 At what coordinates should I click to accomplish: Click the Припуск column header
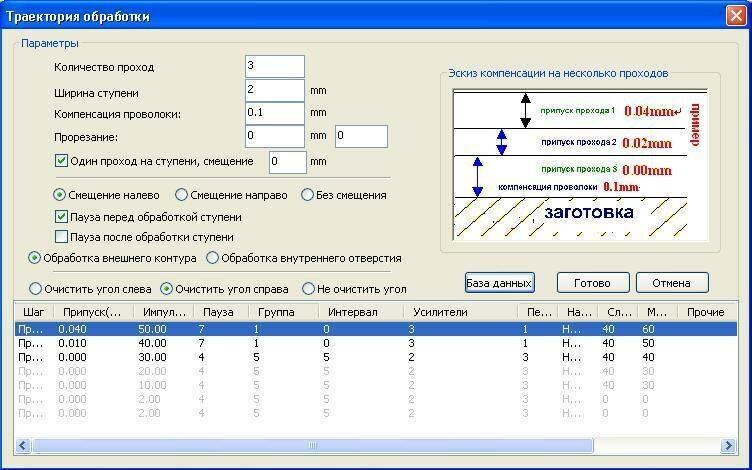pyautogui.click(x=93, y=312)
